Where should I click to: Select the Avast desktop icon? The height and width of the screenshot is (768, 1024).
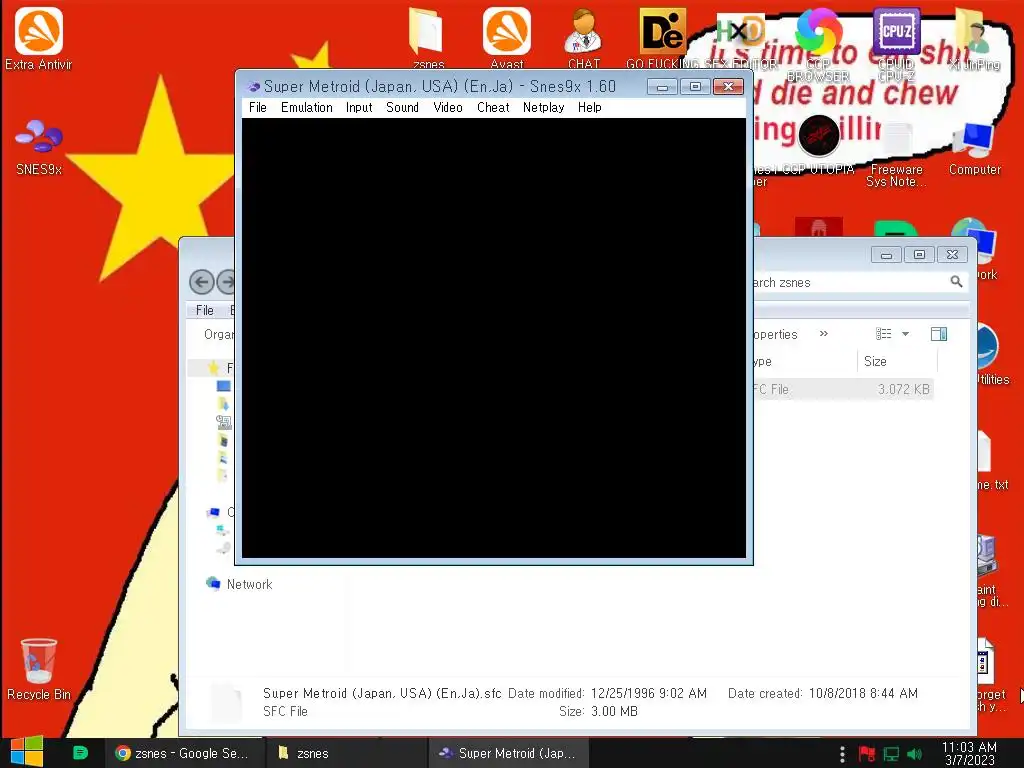coord(507,37)
